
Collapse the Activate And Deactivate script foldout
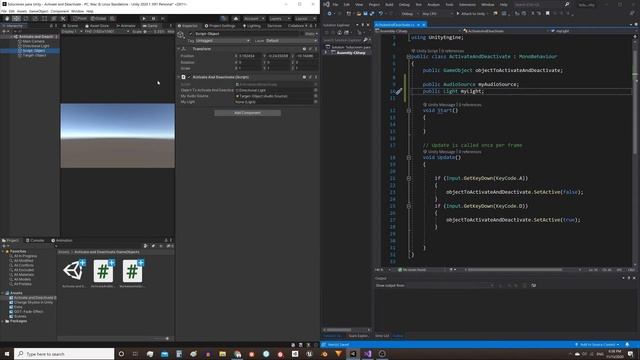click(x=179, y=77)
